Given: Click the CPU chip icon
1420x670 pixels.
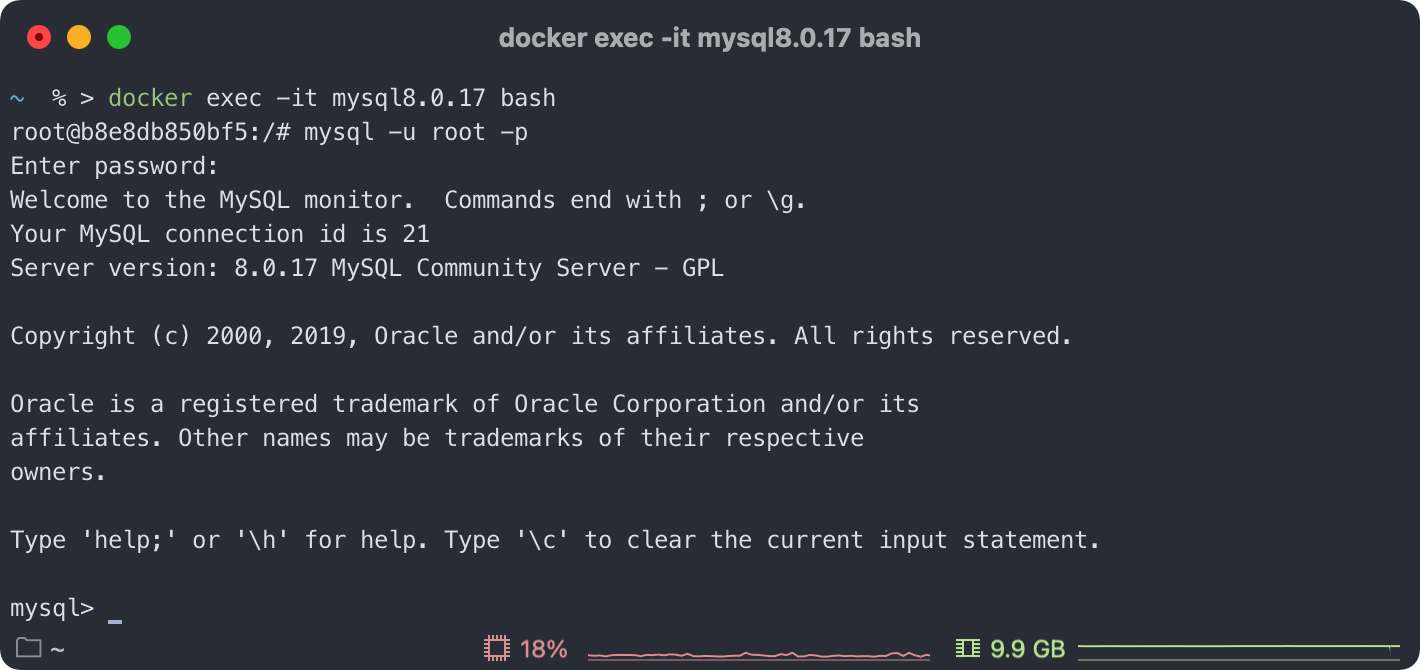Looking at the screenshot, I should point(496,648).
